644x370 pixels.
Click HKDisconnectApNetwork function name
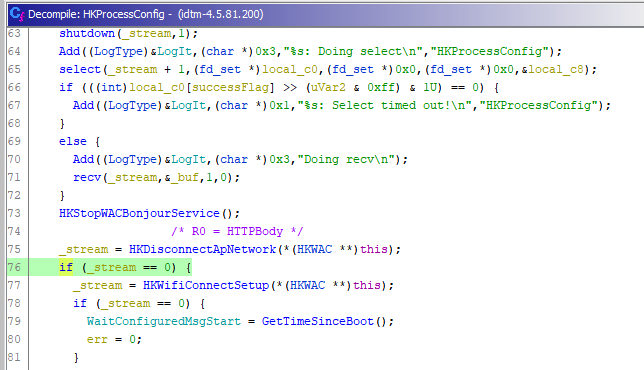pyautogui.click(x=202, y=249)
